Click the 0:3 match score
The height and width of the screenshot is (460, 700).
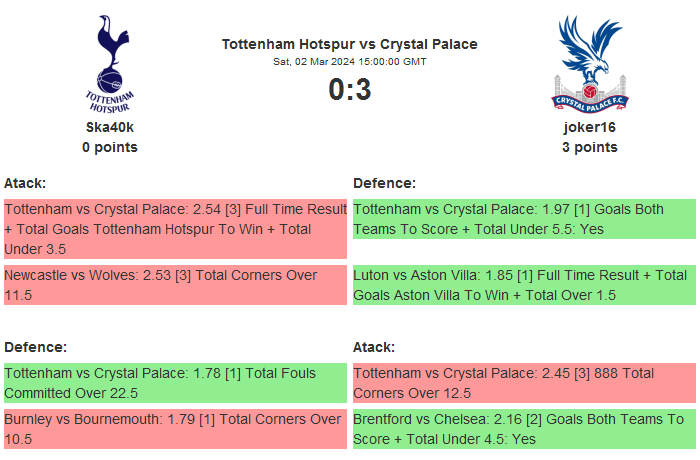tap(349, 90)
